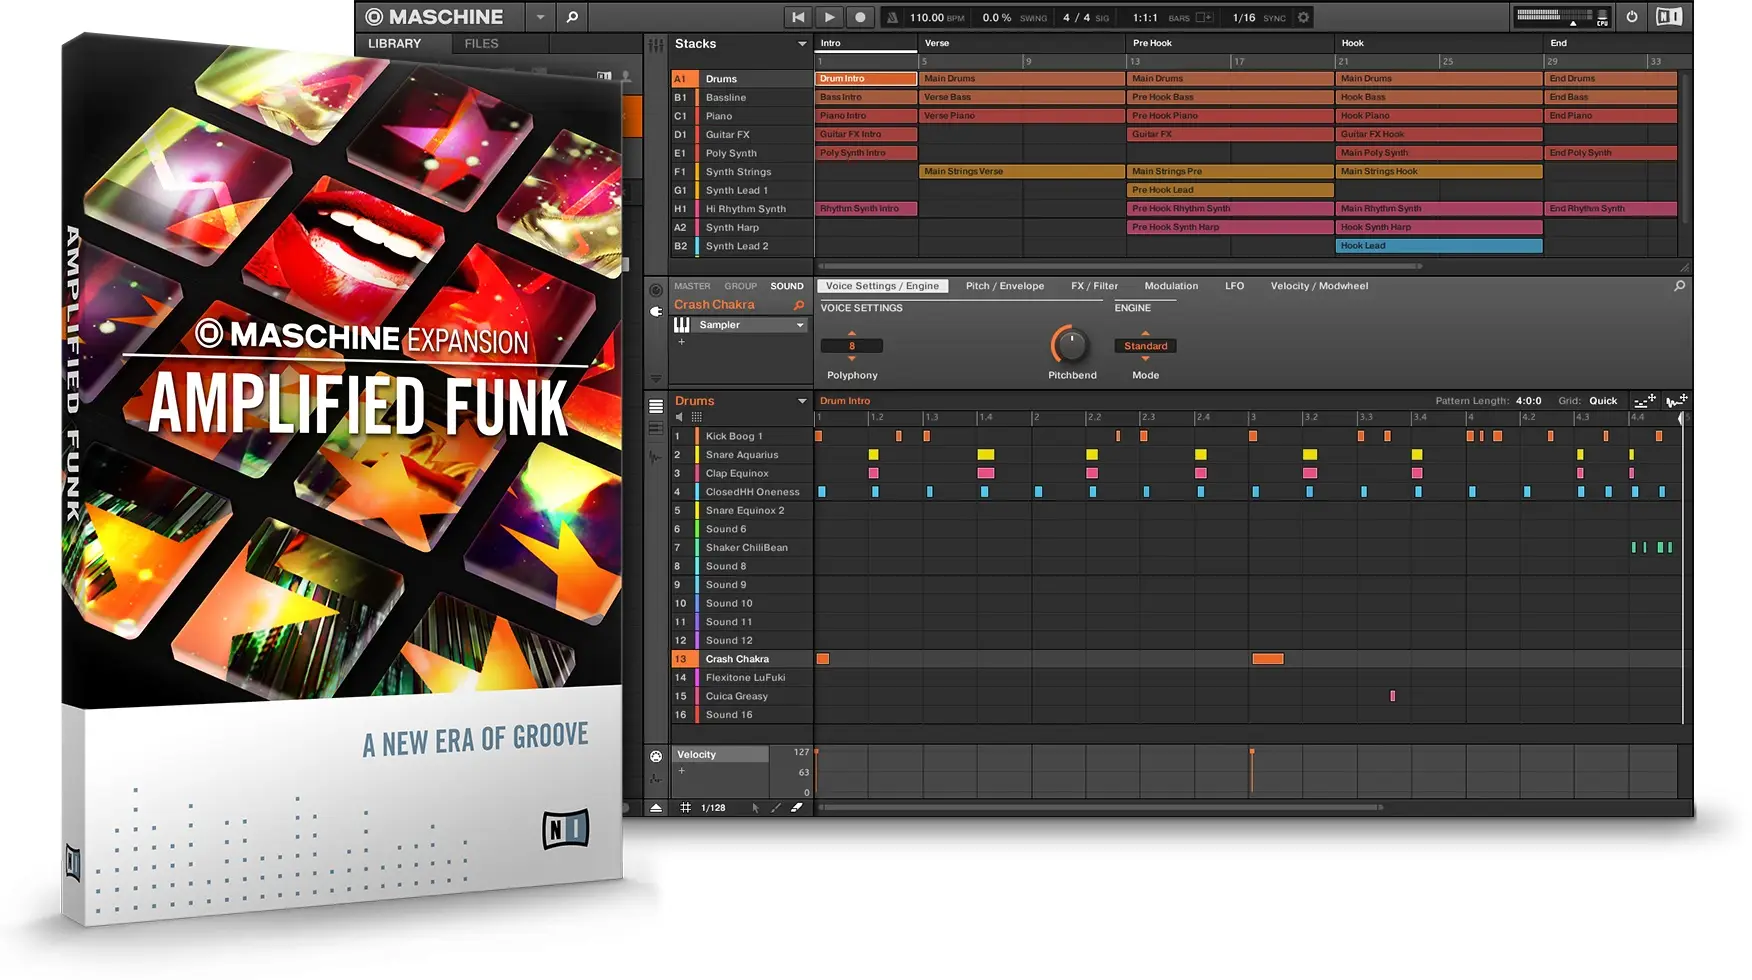Screen dimensions: 1752x980
Task: Click the Sampler keyboard icon
Action: tap(682, 325)
